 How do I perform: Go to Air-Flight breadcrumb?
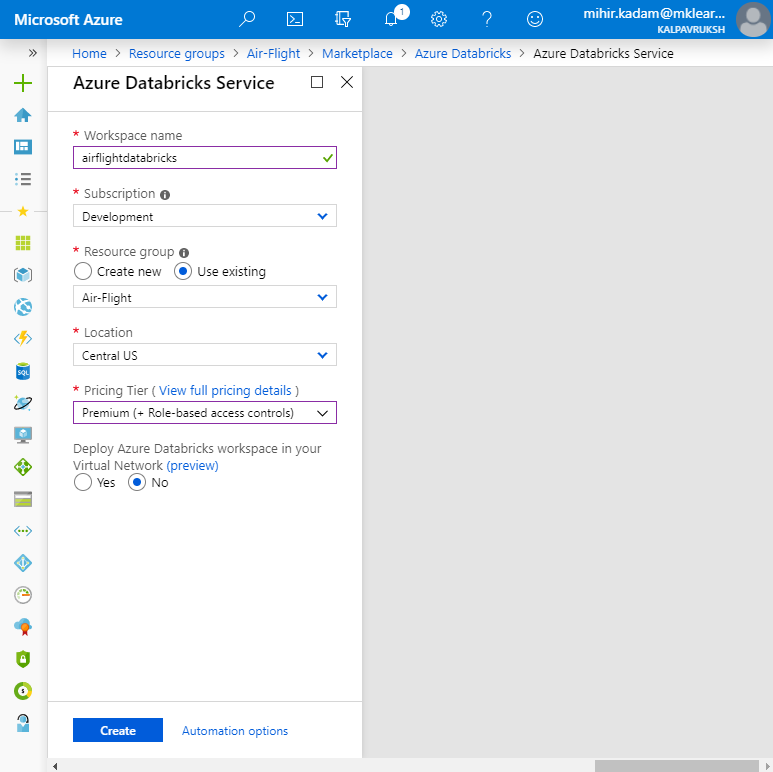pyautogui.click(x=273, y=53)
